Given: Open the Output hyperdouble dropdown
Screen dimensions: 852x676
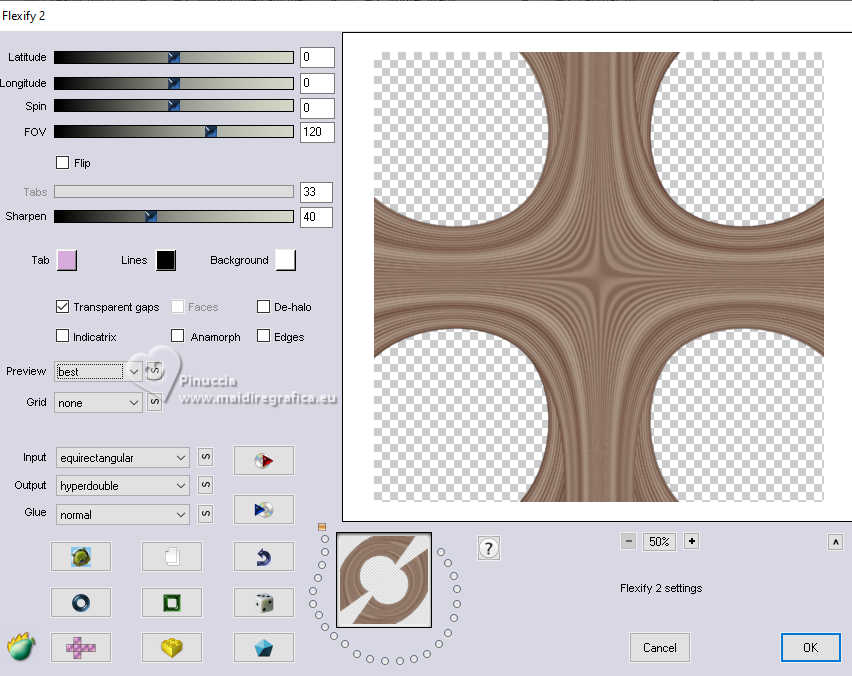Looking at the screenshot, I should coord(122,485).
